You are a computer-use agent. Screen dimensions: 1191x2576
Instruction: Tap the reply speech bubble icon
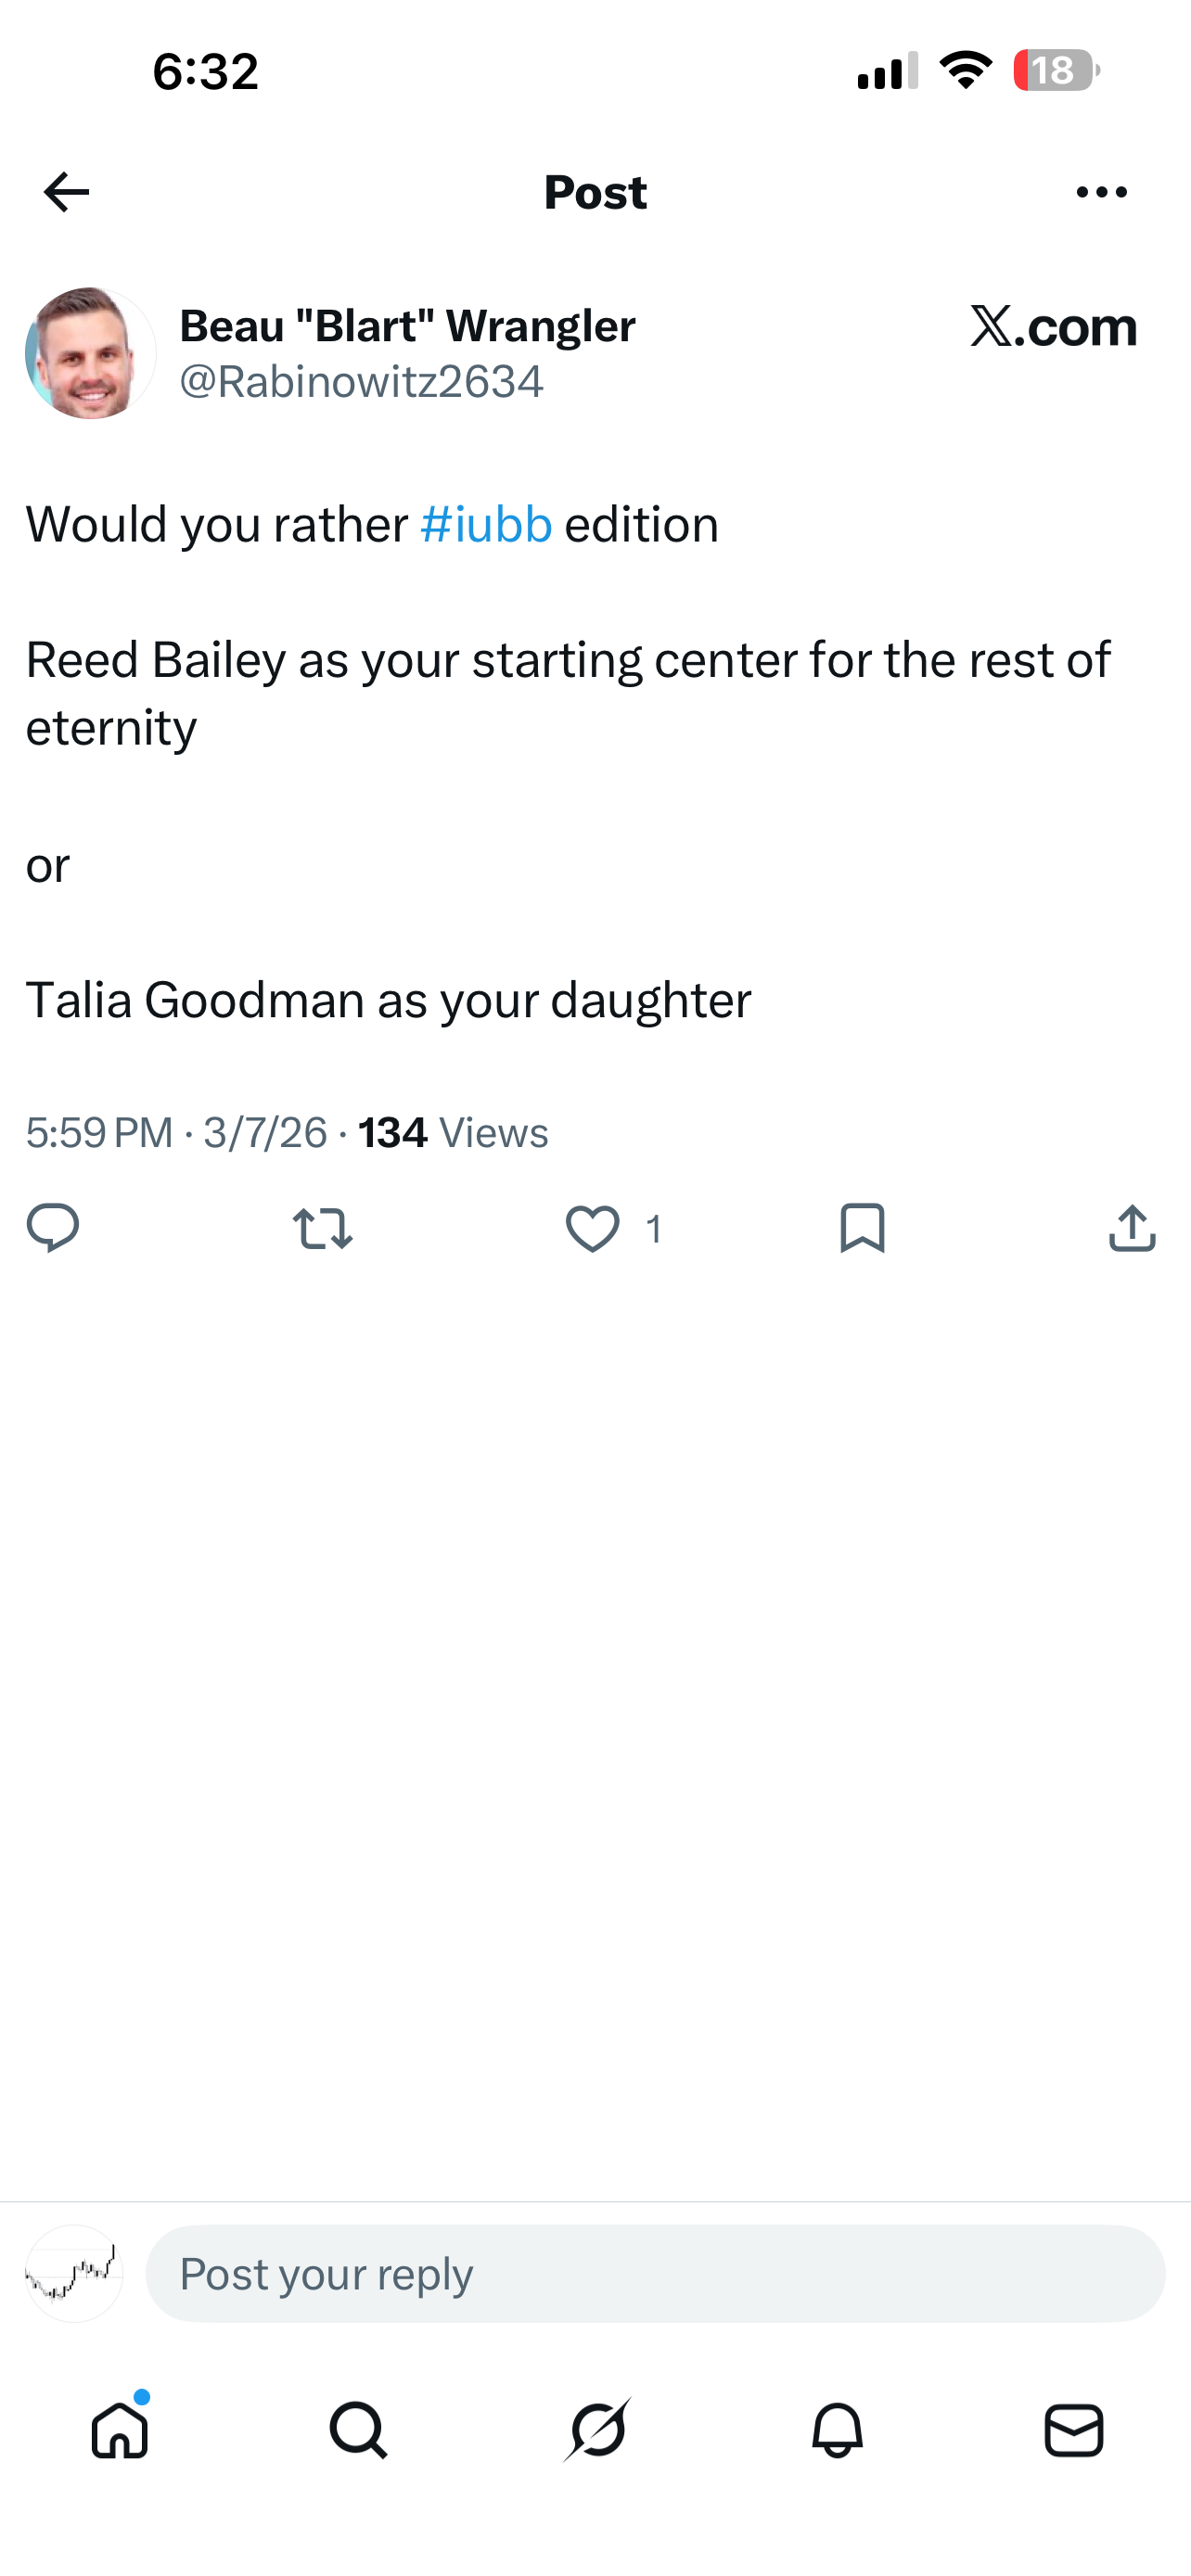(53, 1228)
